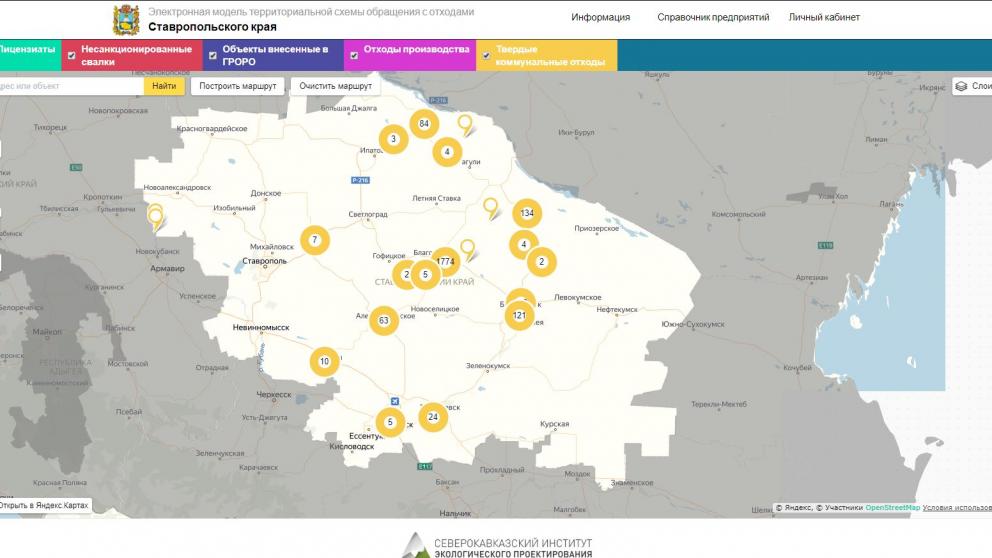Viewport: 992px width, 558px height.
Task: Click the map cluster marker labeled 84
Action: (424, 124)
